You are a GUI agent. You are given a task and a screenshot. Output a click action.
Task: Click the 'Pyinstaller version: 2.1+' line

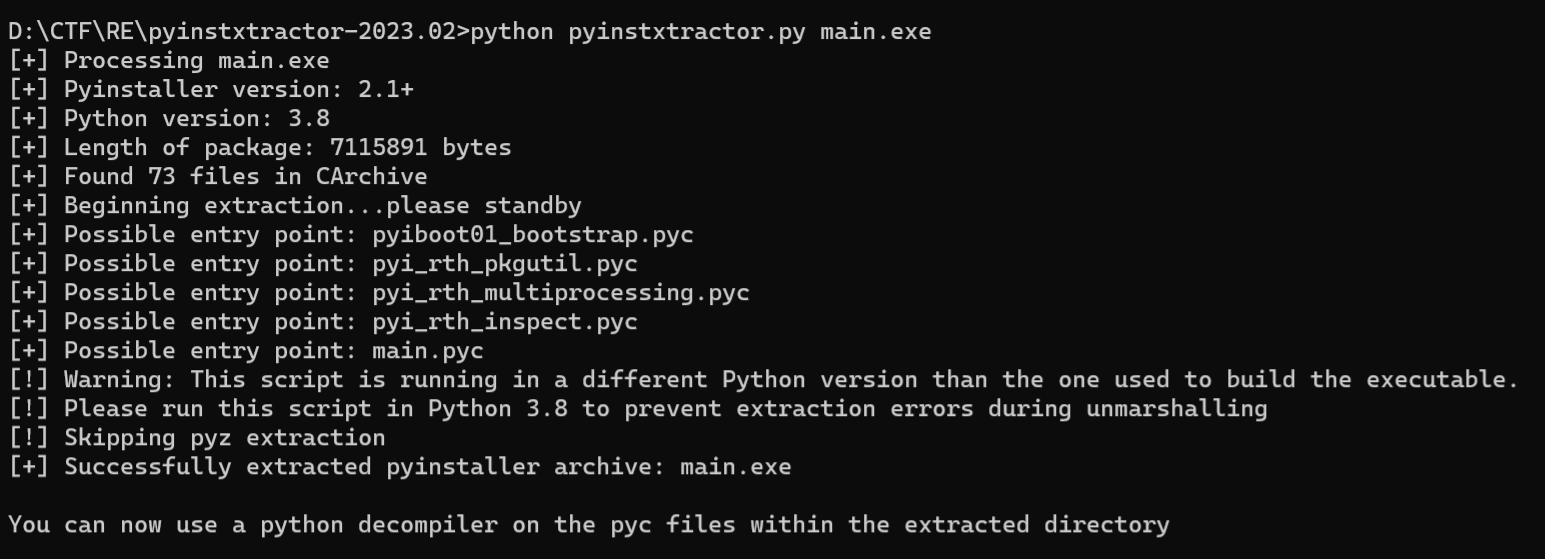pos(238,90)
